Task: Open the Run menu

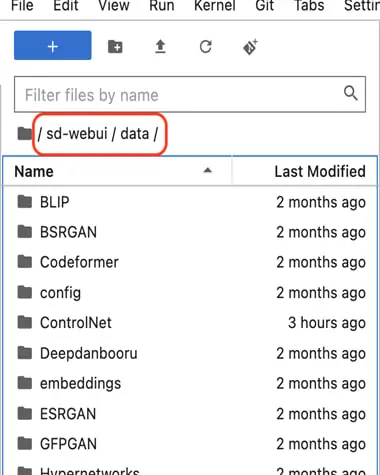Action: click(162, 6)
